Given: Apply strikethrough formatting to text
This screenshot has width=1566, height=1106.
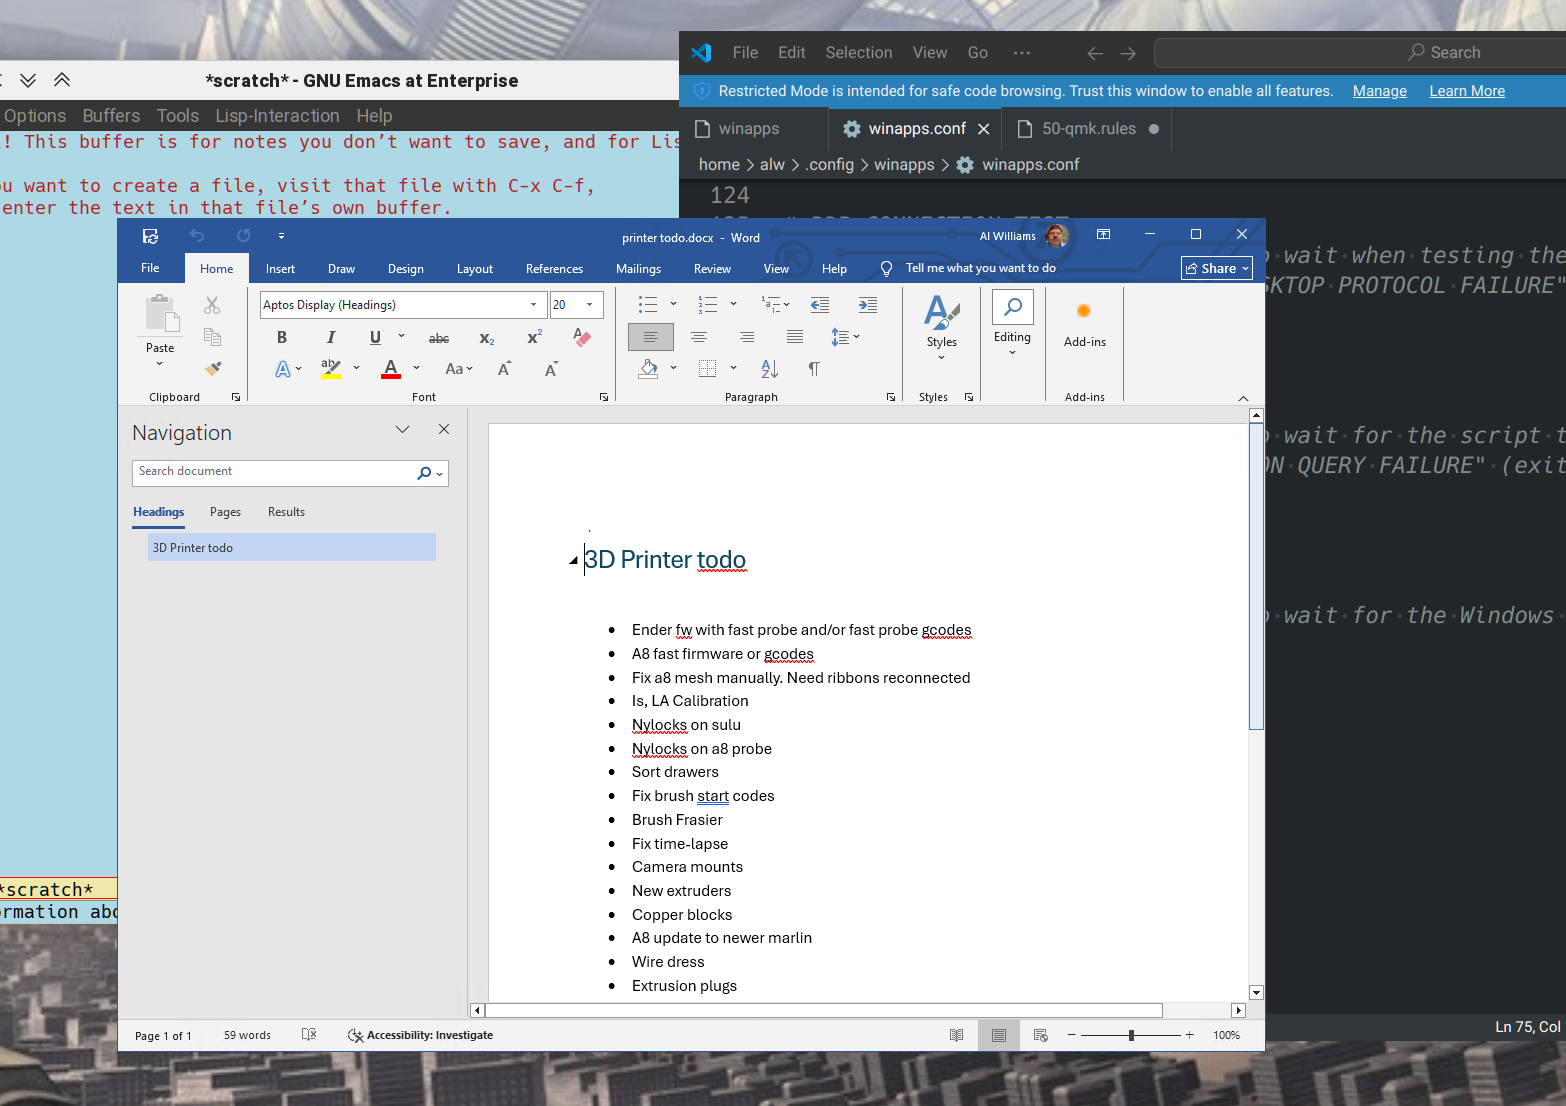Looking at the screenshot, I should (438, 339).
